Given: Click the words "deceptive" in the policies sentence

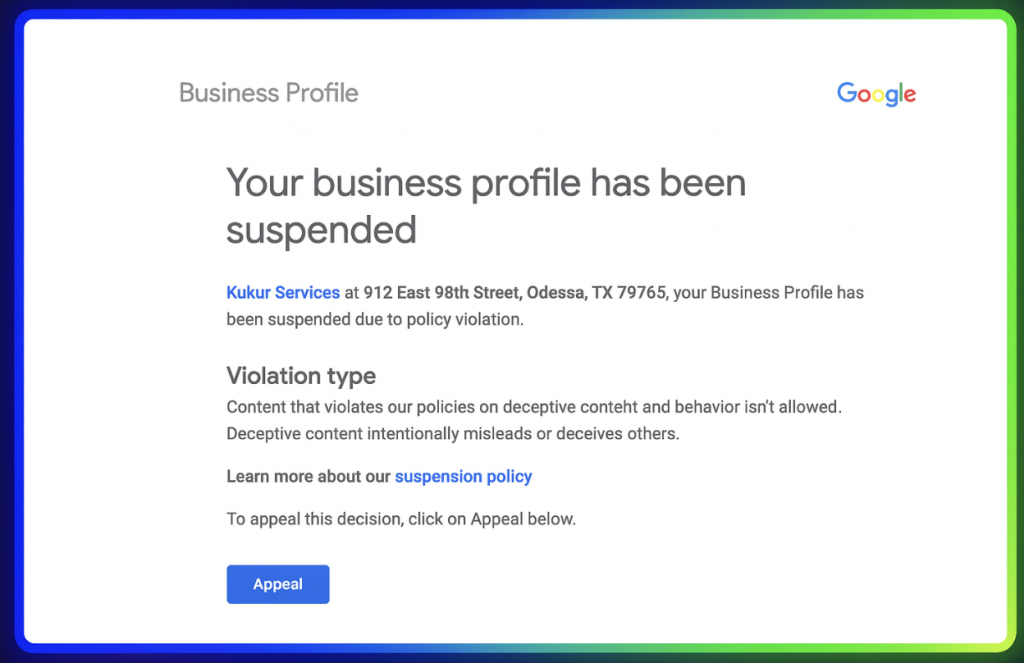Looking at the screenshot, I should (539, 407).
